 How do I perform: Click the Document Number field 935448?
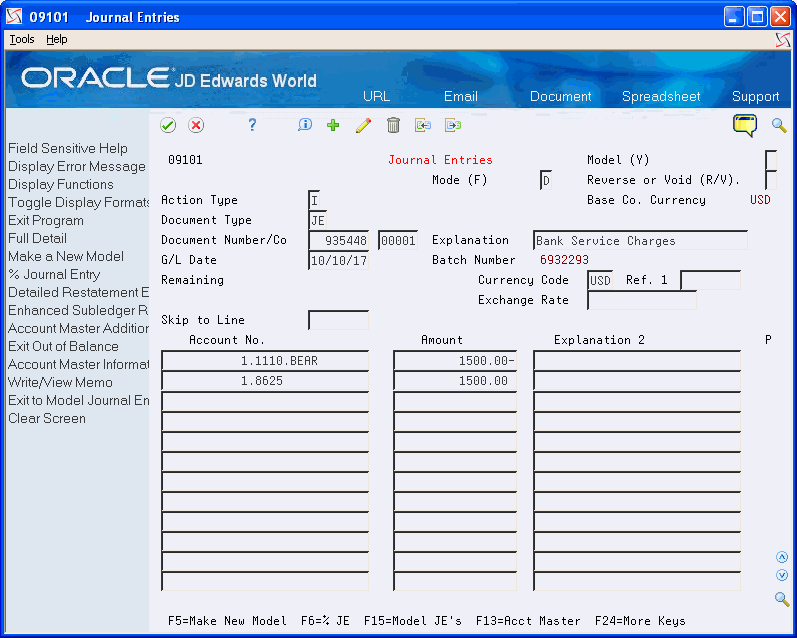[339, 240]
